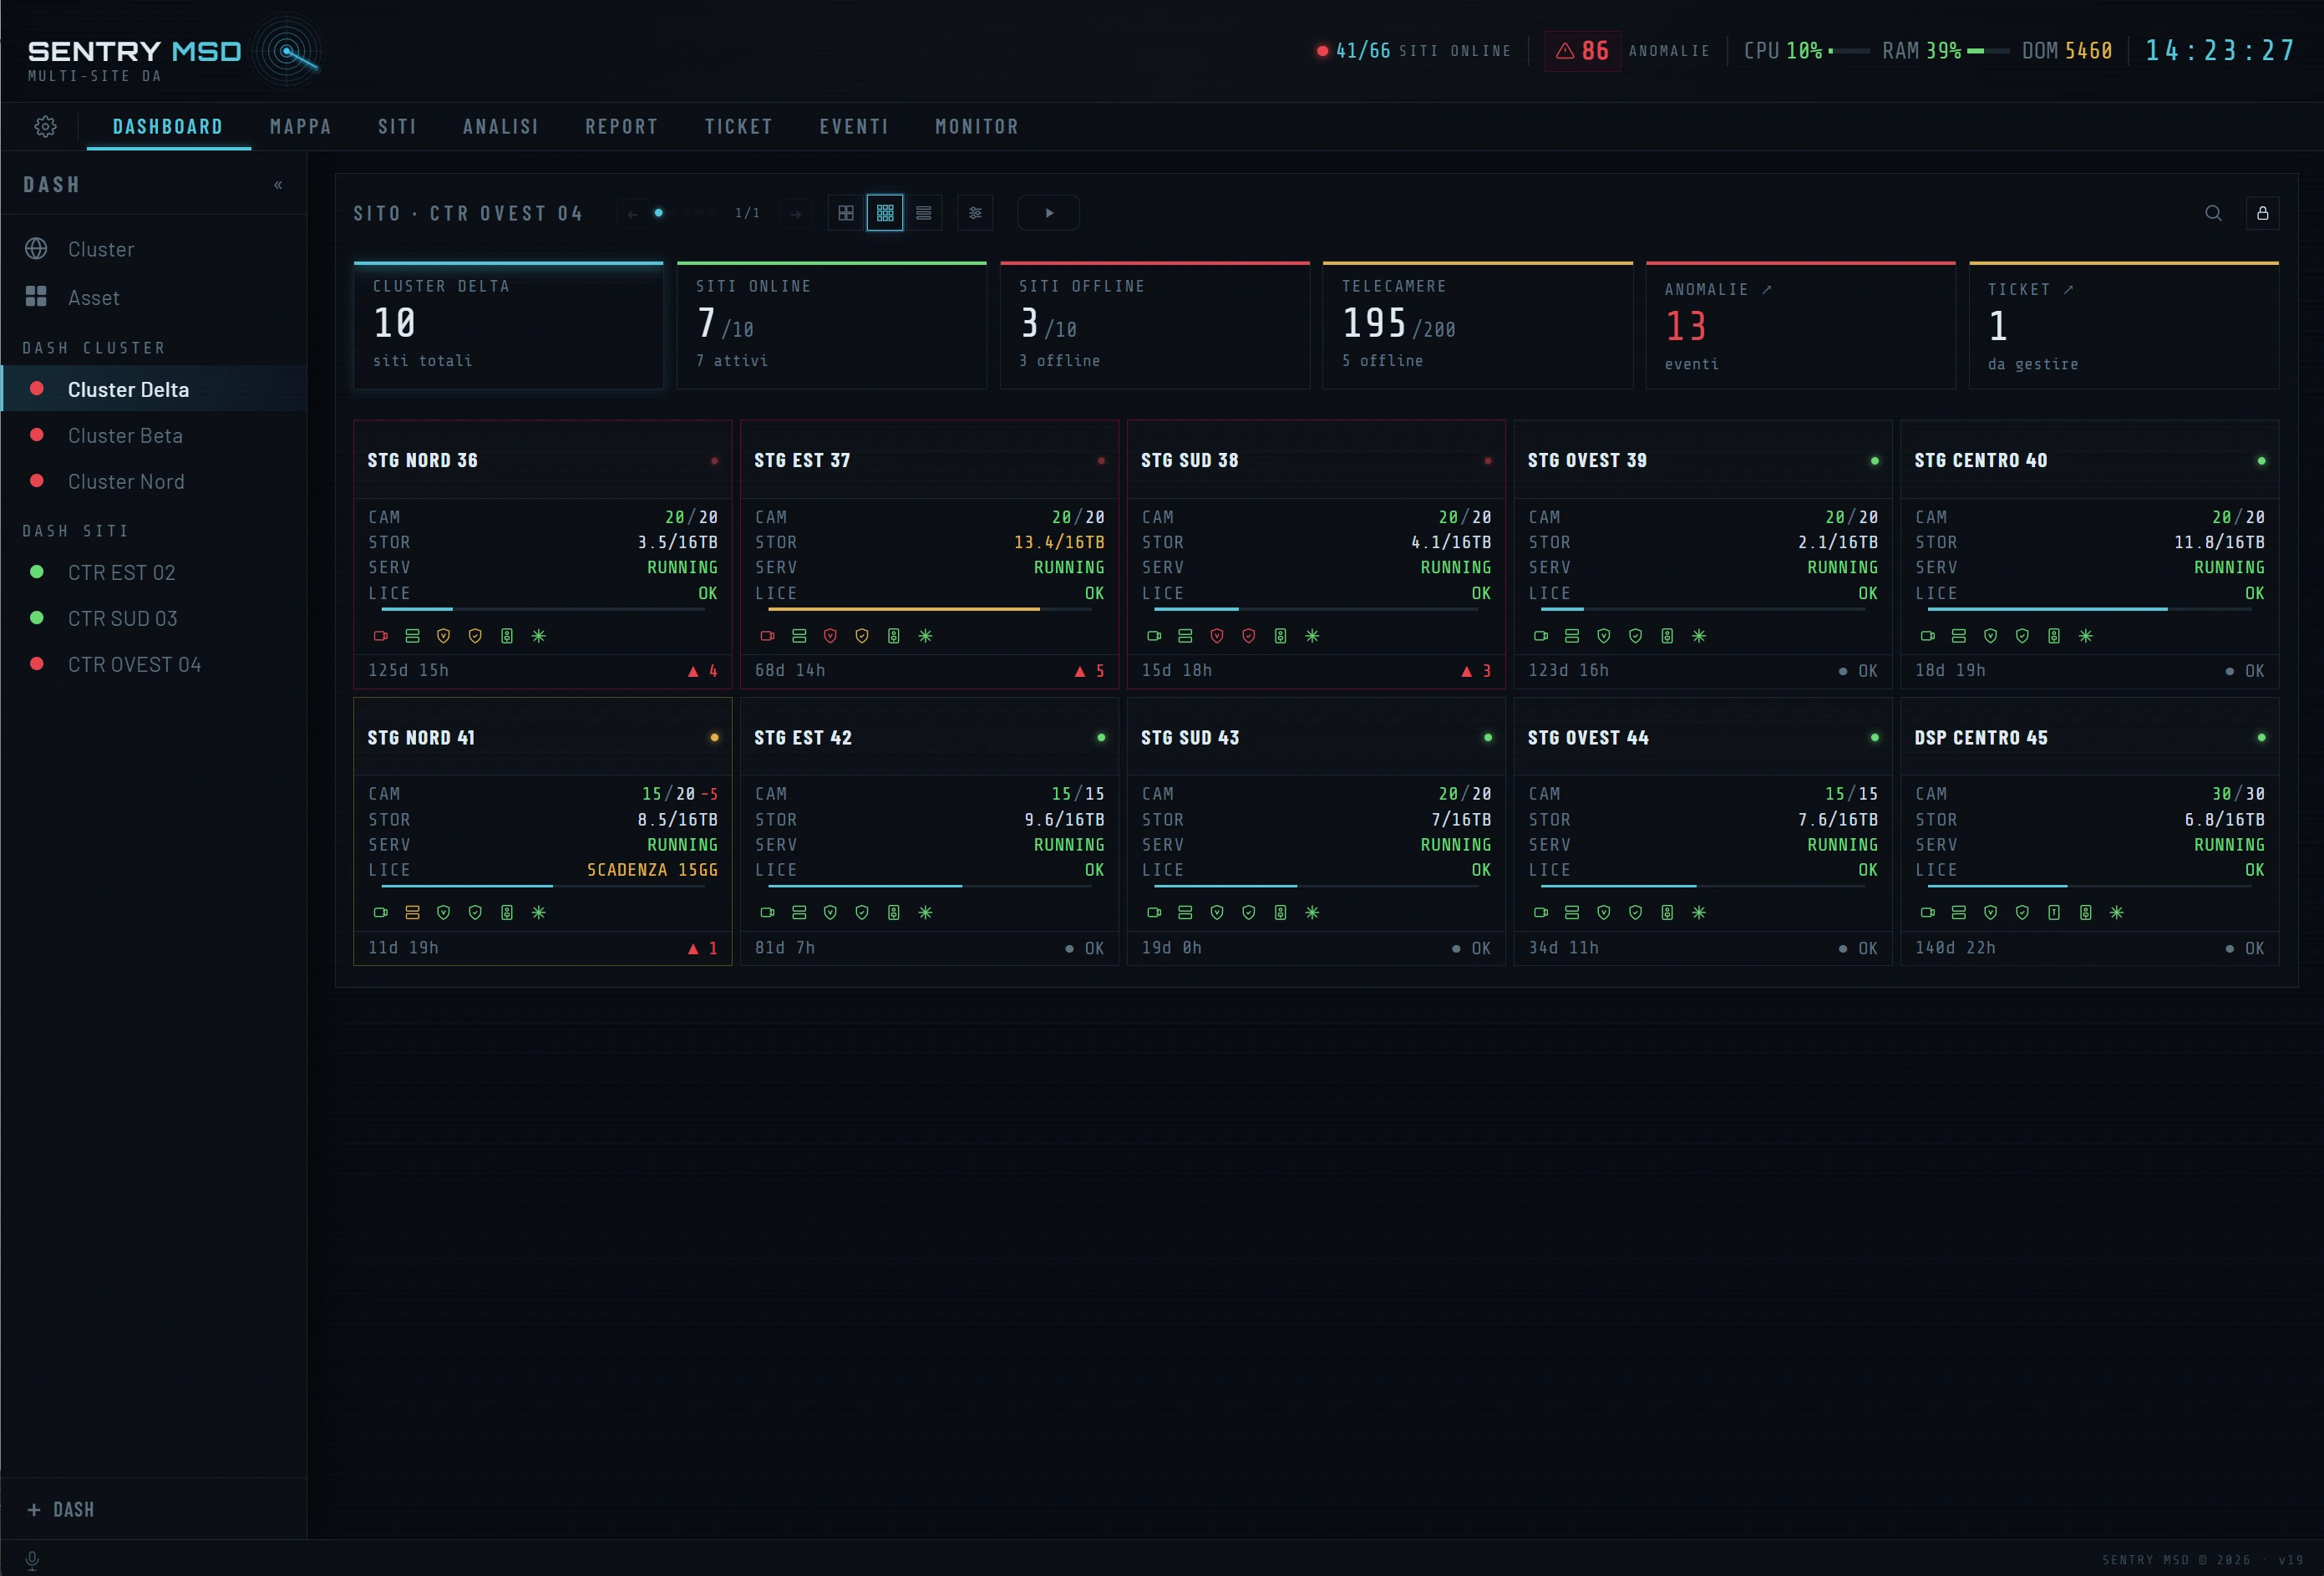Click STG OVEST 39 storage icon
This screenshot has height=1576, width=2324.
[x=1572, y=636]
